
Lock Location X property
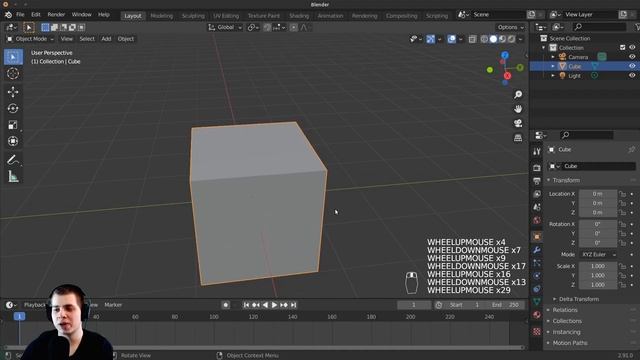tap(622, 194)
